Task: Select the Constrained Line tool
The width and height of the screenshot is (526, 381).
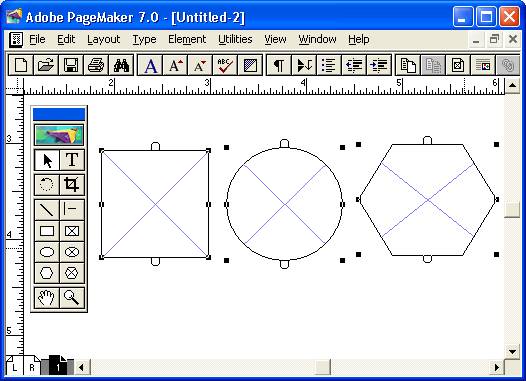Action: (72, 210)
